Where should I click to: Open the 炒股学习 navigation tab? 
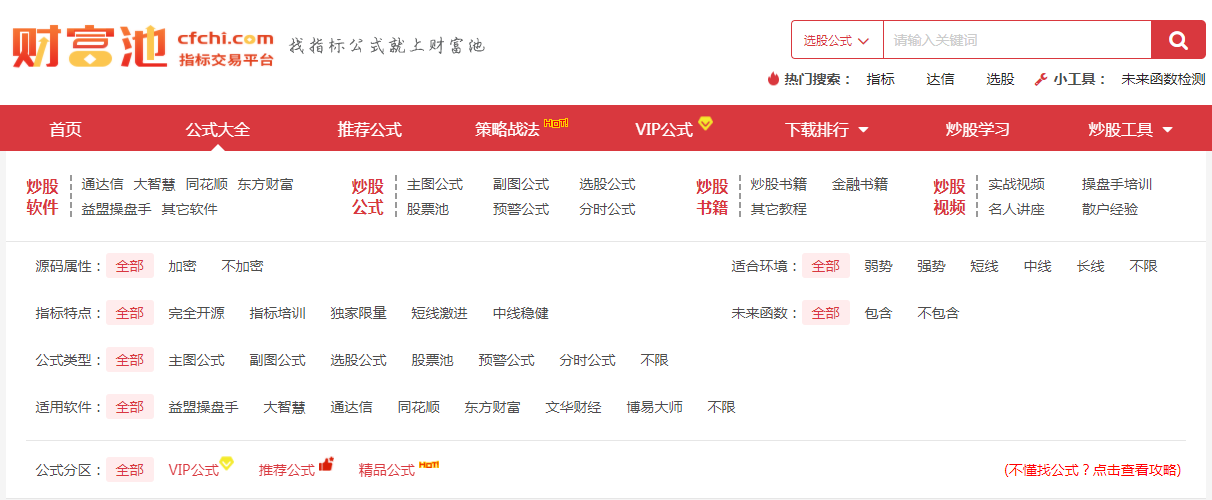click(x=978, y=129)
